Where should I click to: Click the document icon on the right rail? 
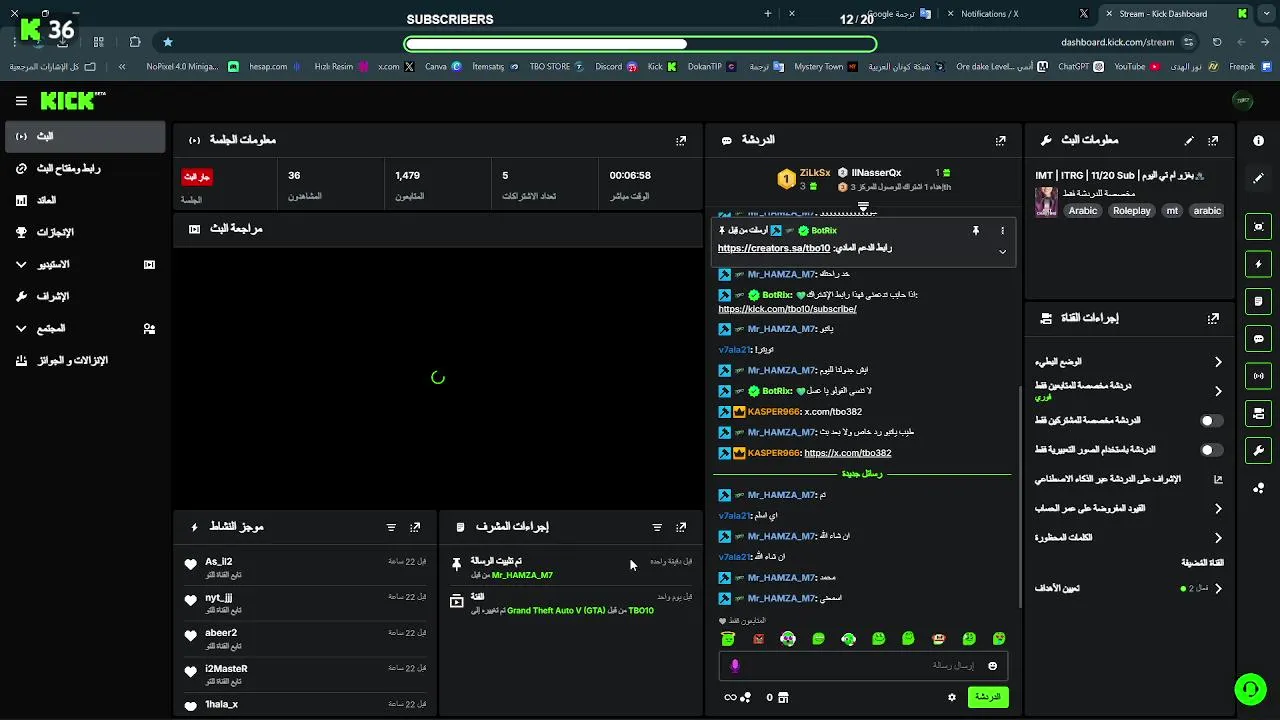(1258, 301)
